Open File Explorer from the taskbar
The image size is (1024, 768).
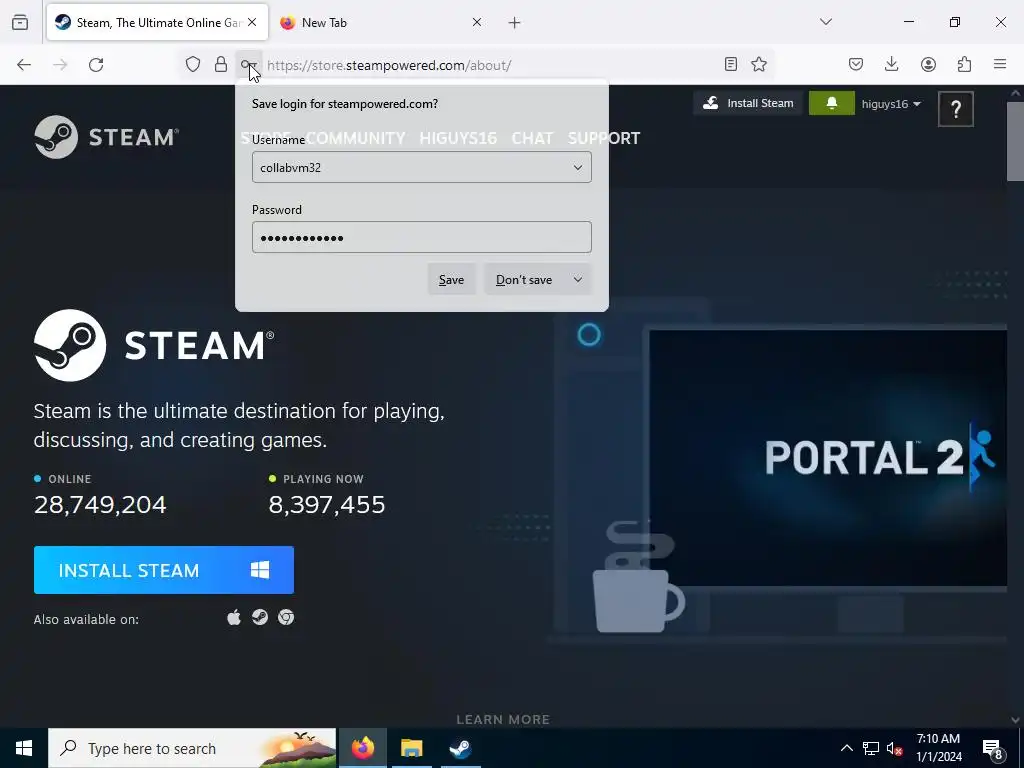pos(411,748)
